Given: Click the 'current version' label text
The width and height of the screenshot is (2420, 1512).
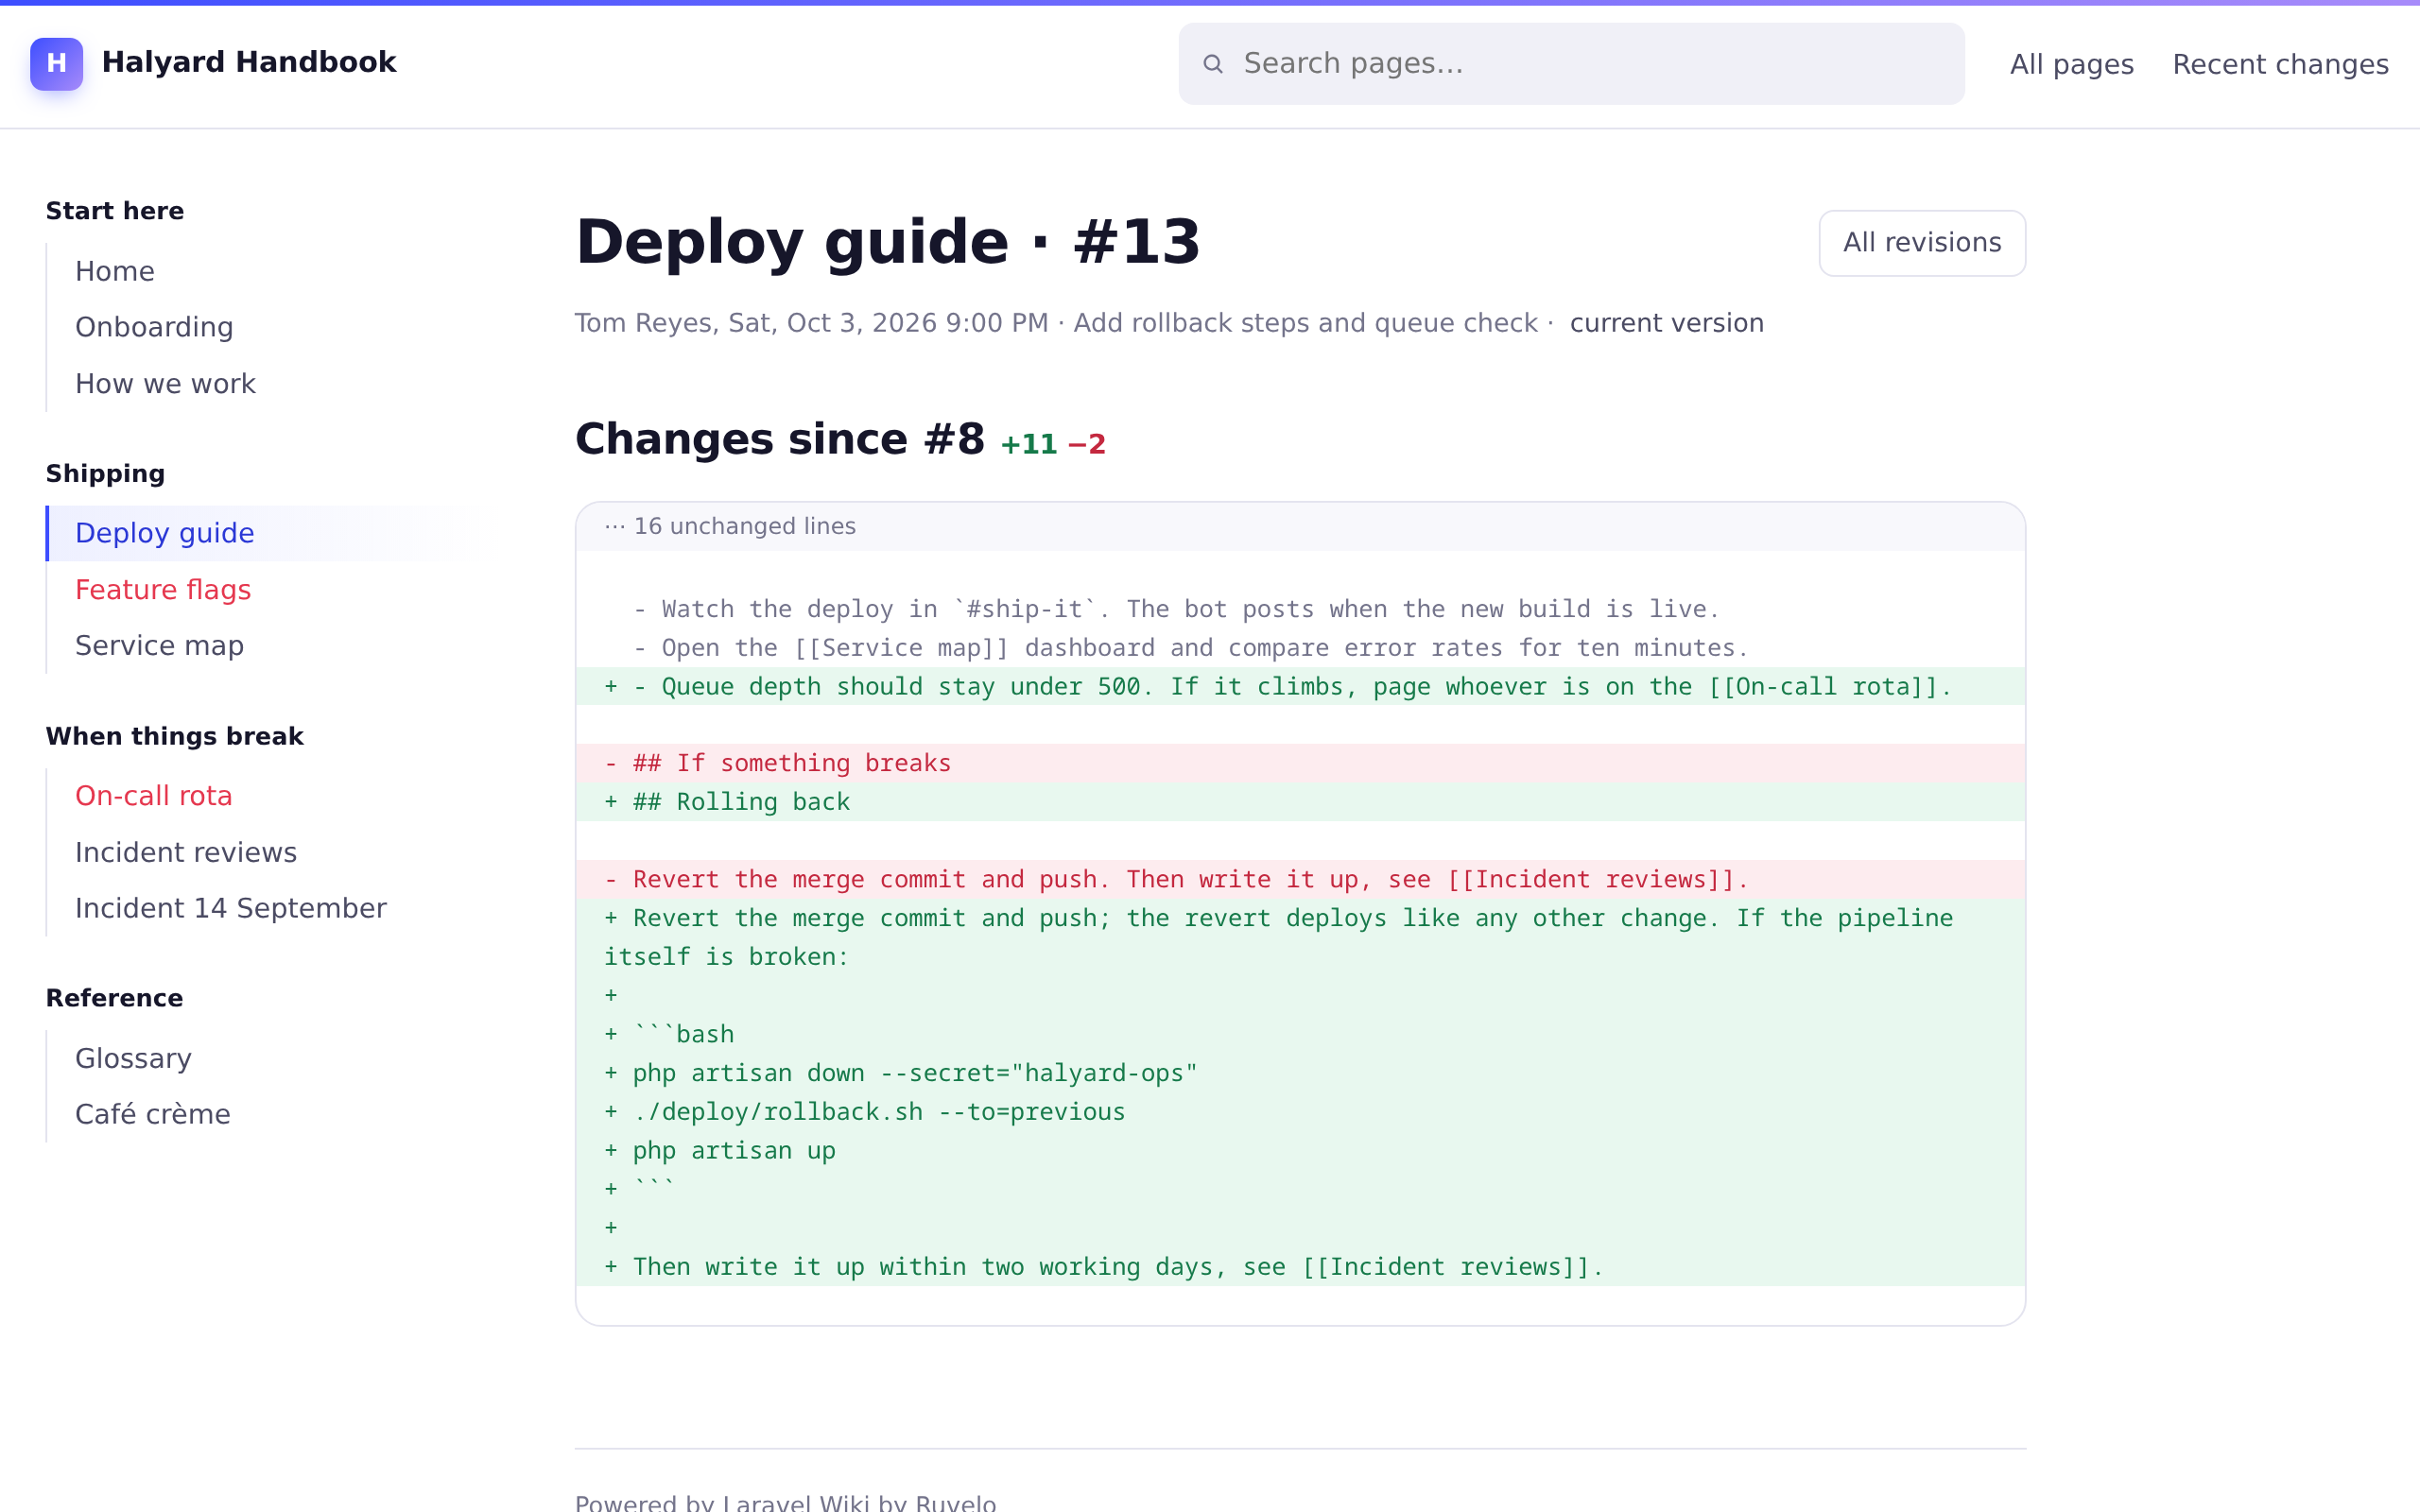Looking at the screenshot, I should click(x=1666, y=323).
